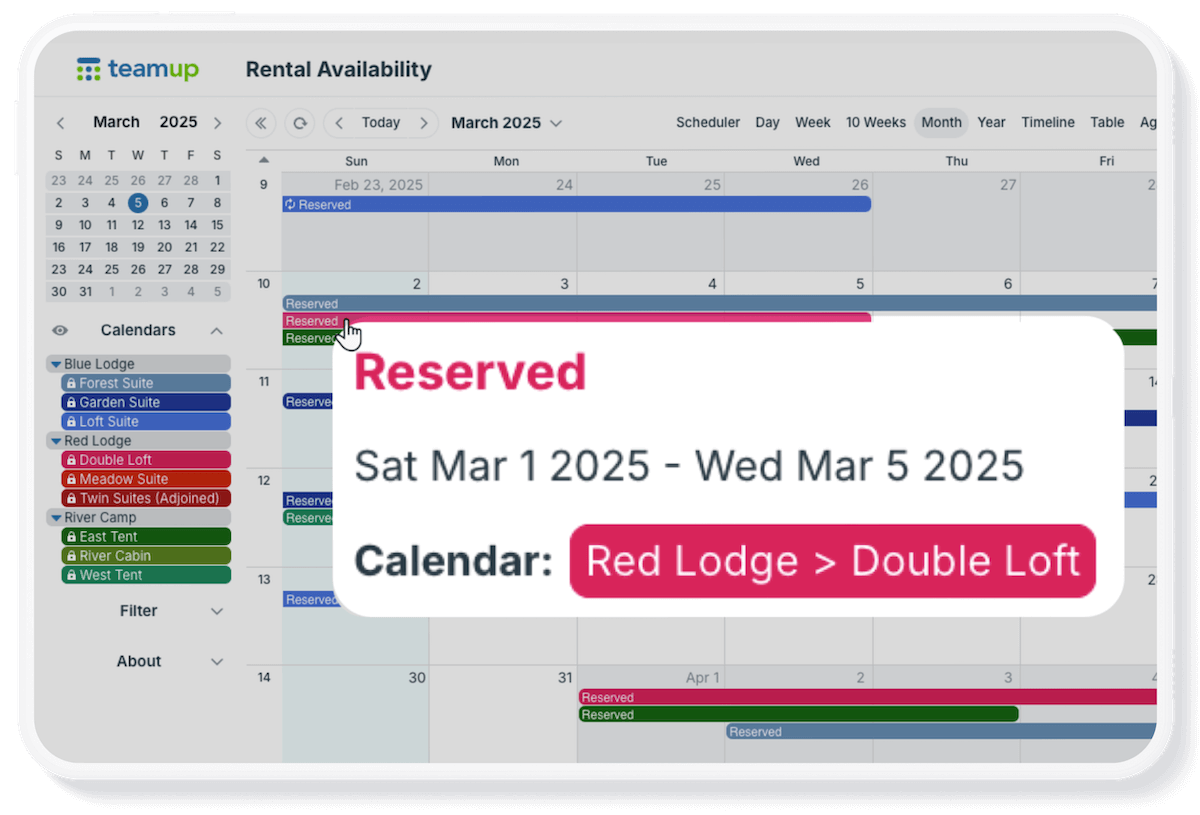Open the Reserved event in week 13
Screen dimensions: 1200x815
click(308, 600)
